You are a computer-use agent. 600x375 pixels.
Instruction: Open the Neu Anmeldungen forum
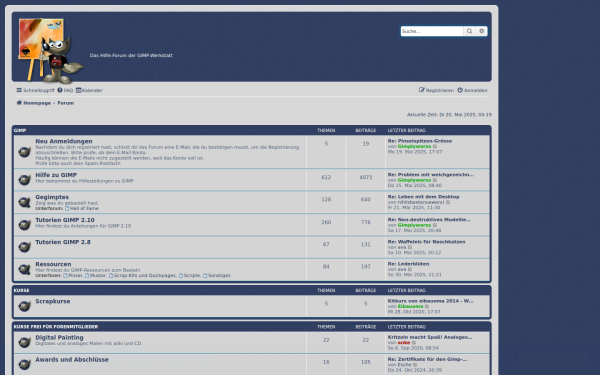pos(64,141)
